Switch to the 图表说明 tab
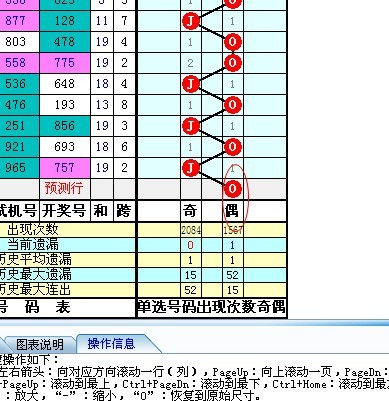Image resolution: width=389 pixels, height=401 pixels. coord(40,344)
